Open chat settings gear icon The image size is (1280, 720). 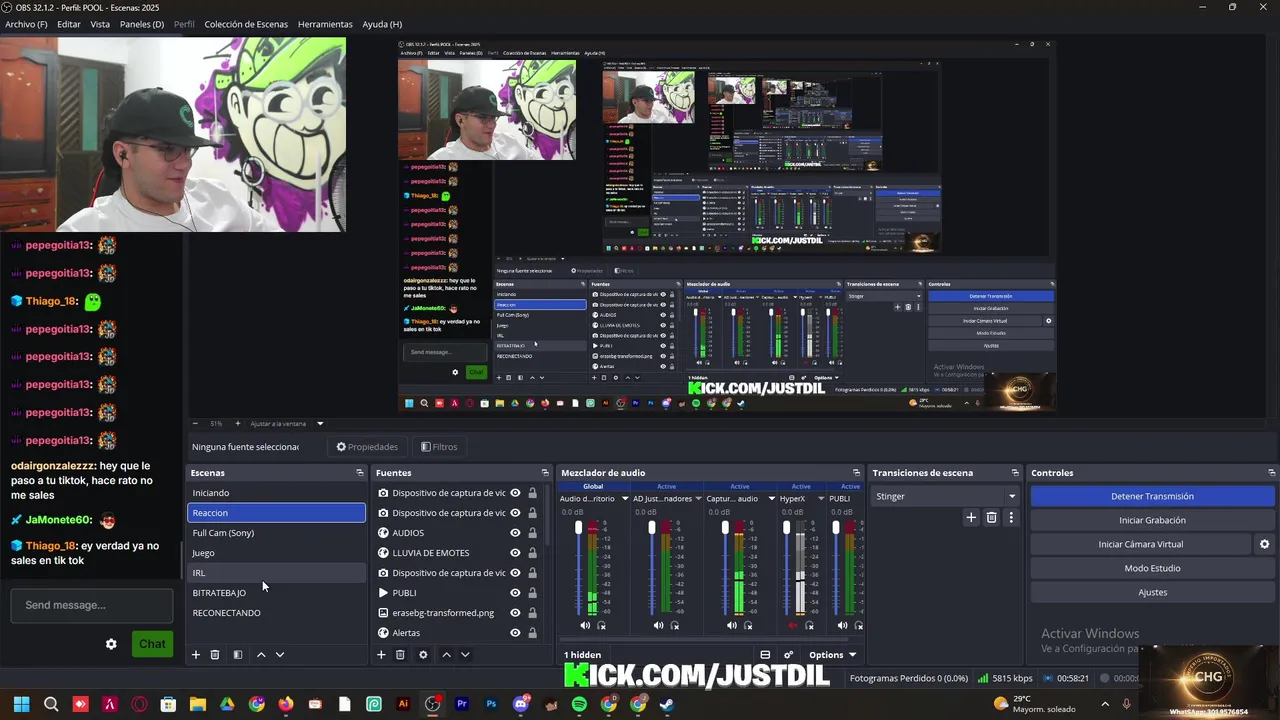pyautogui.click(x=111, y=644)
